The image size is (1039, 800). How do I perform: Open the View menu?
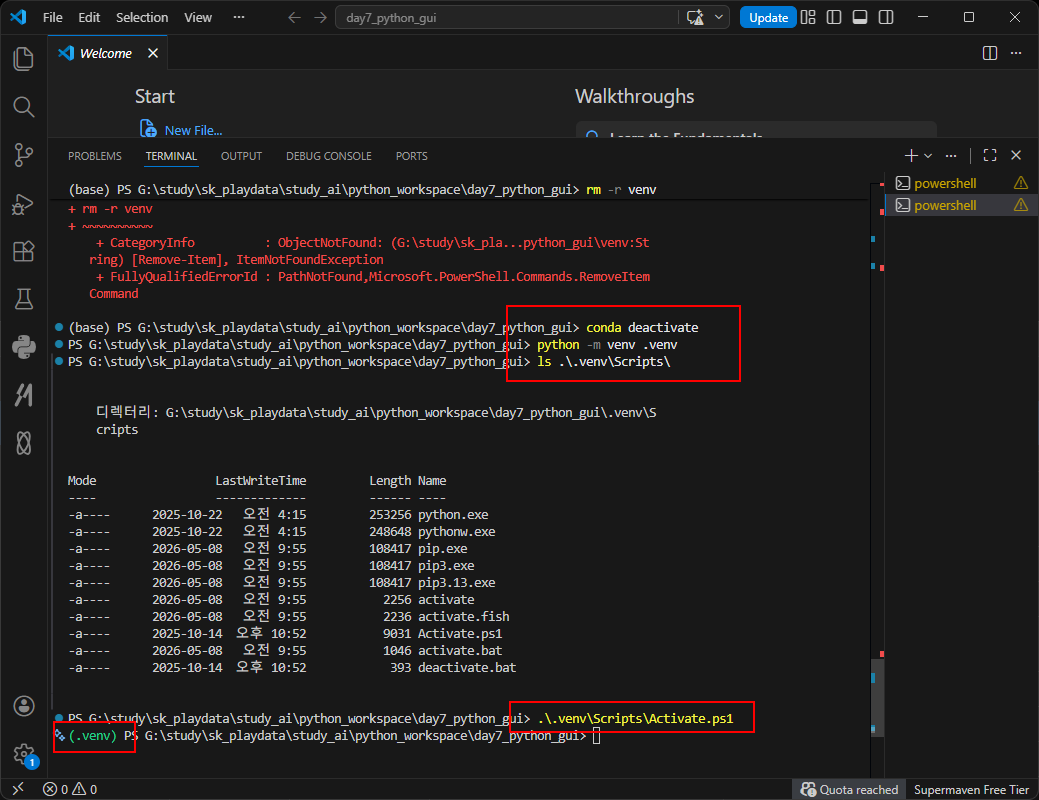[x=197, y=17]
